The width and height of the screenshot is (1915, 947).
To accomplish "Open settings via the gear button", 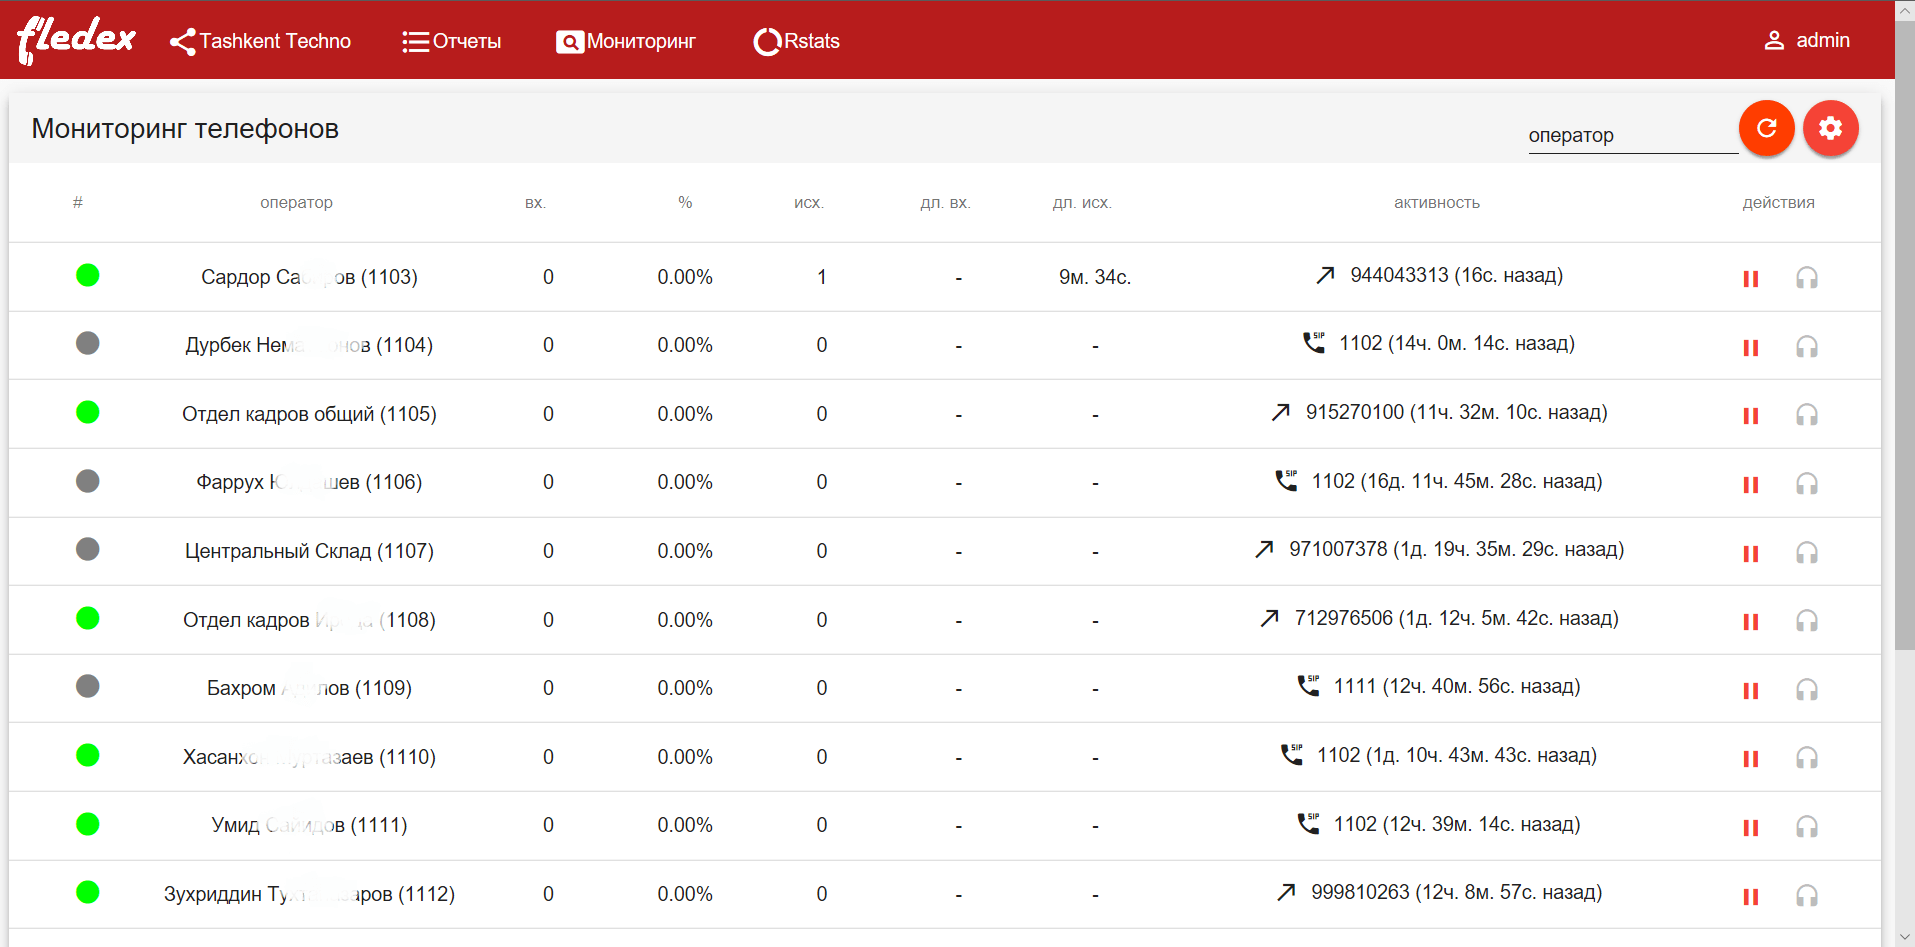I will click(1830, 128).
